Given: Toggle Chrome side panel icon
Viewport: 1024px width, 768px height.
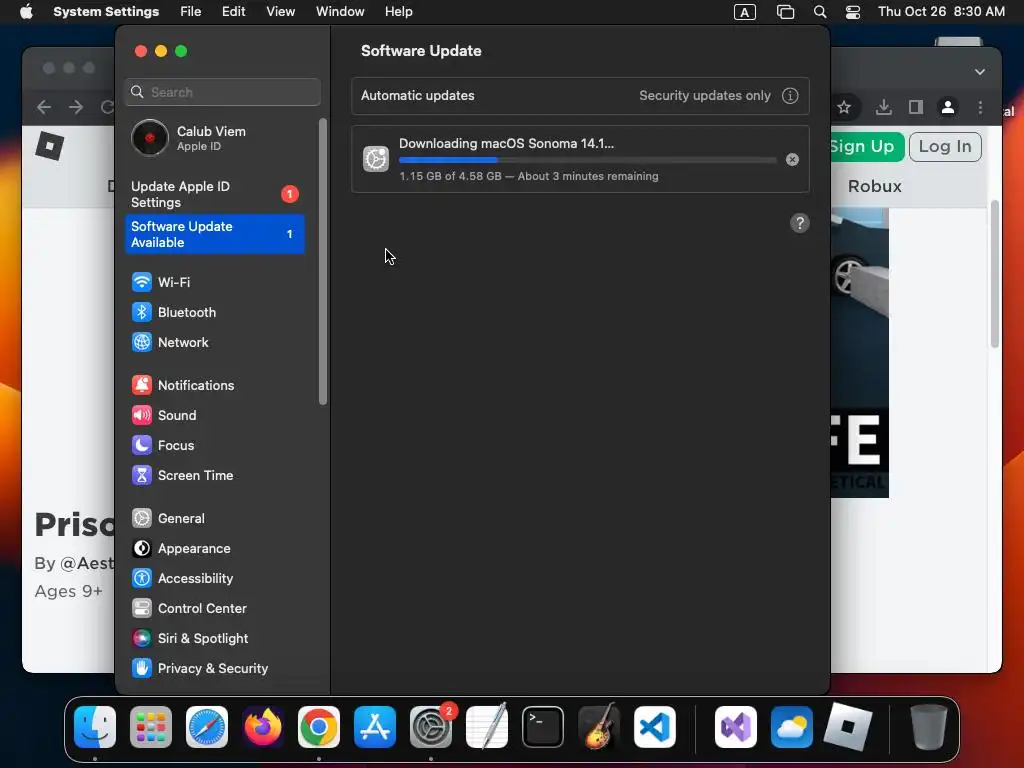Looking at the screenshot, I should point(916,107).
